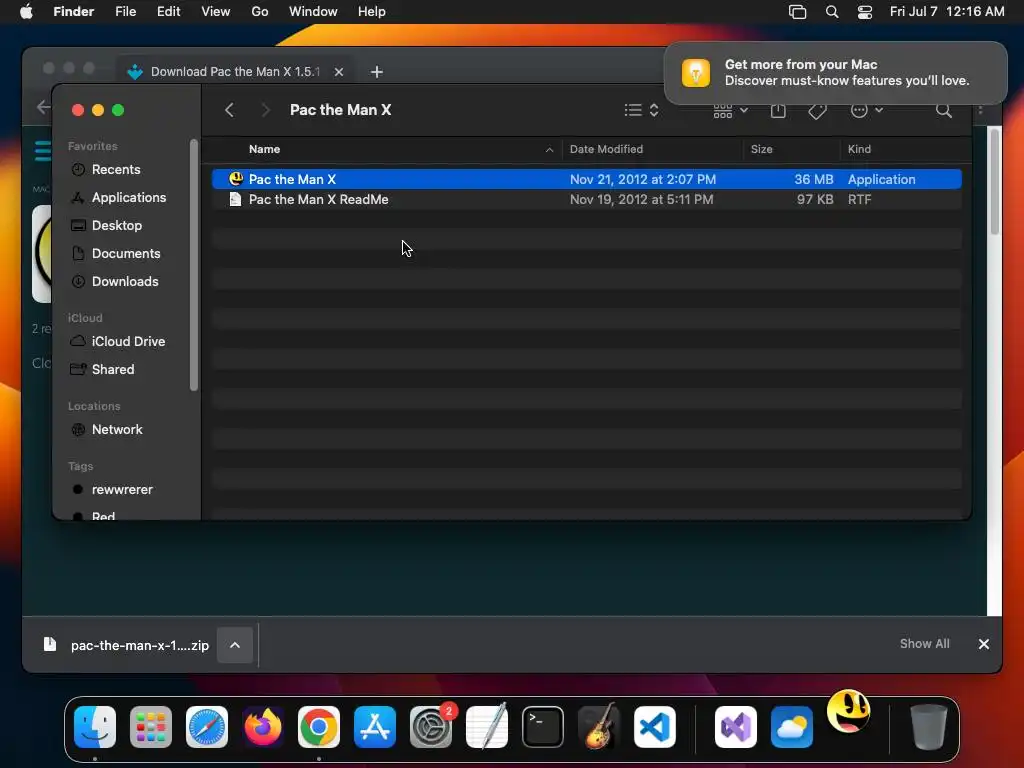The width and height of the screenshot is (1024, 768).
Task: Open Launchpad in the Dock
Action: 151,727
